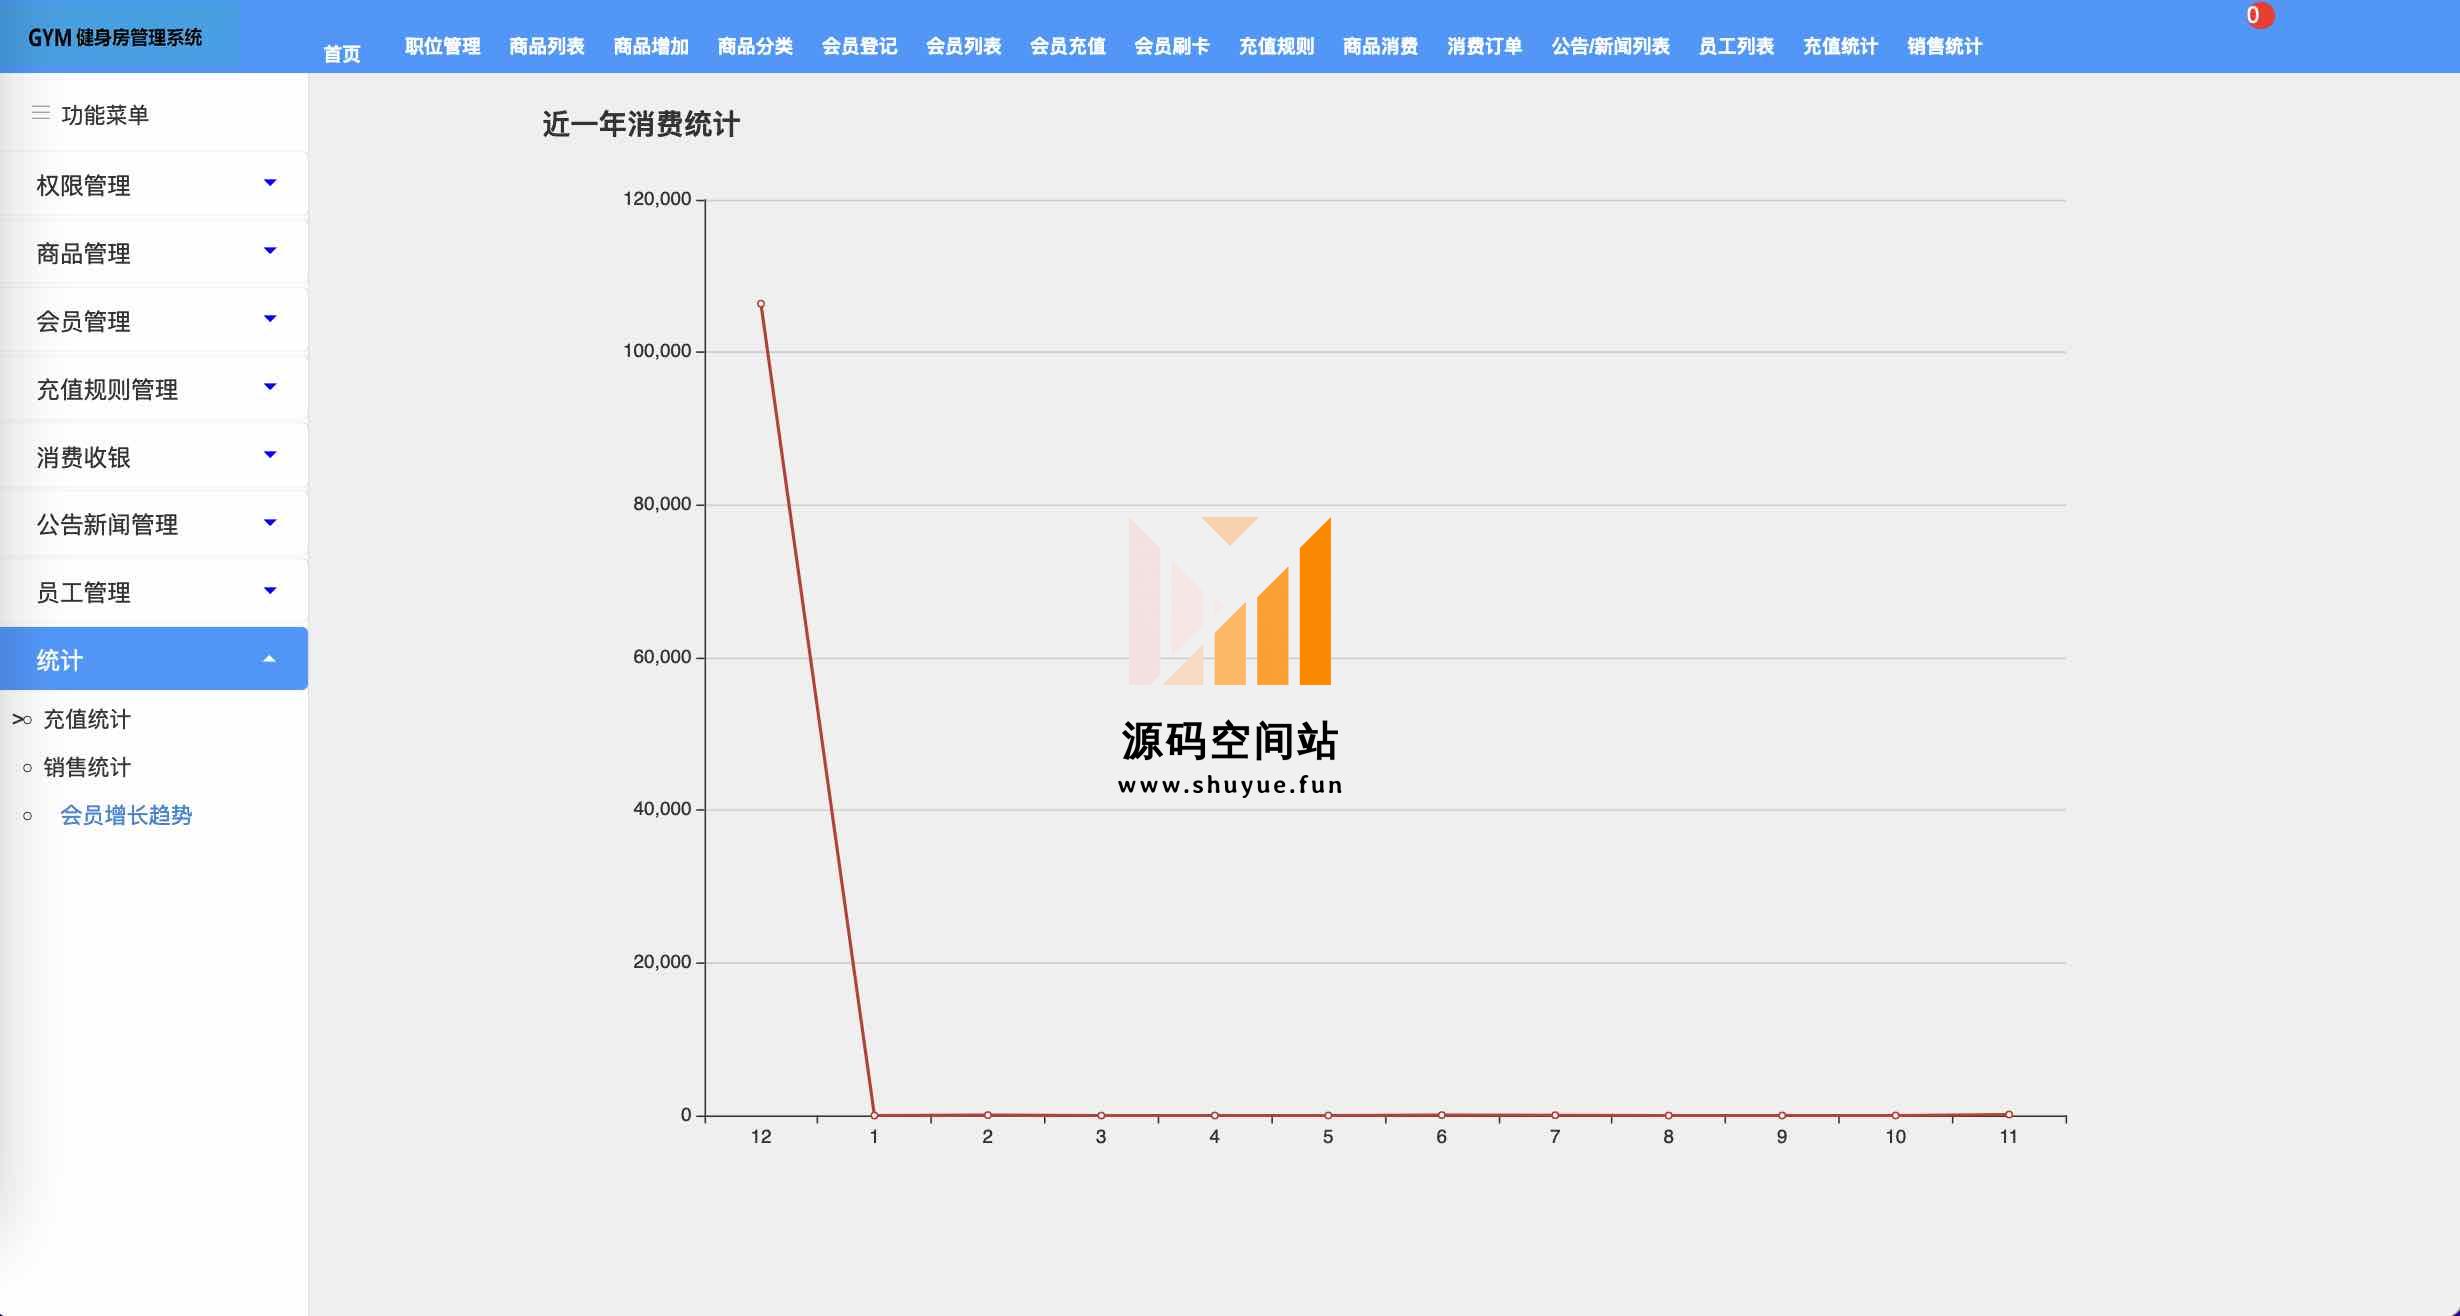Open 充值规则 in the top navigation
This screenshot has width=2460, height=1316.
(x=1277, y=46)
